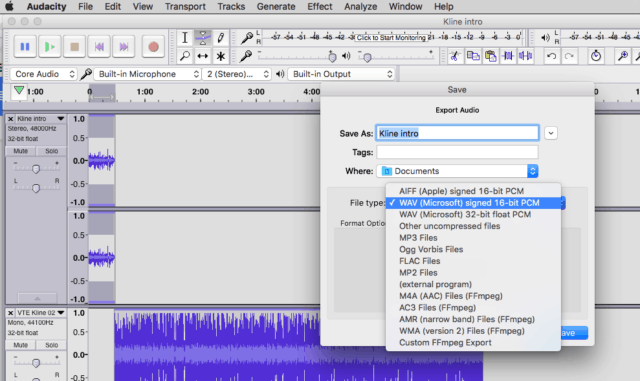This screenshot has width=640, height=381.
Task: Adjust Kline intro track pan slider
Action: tap(36, 188)
